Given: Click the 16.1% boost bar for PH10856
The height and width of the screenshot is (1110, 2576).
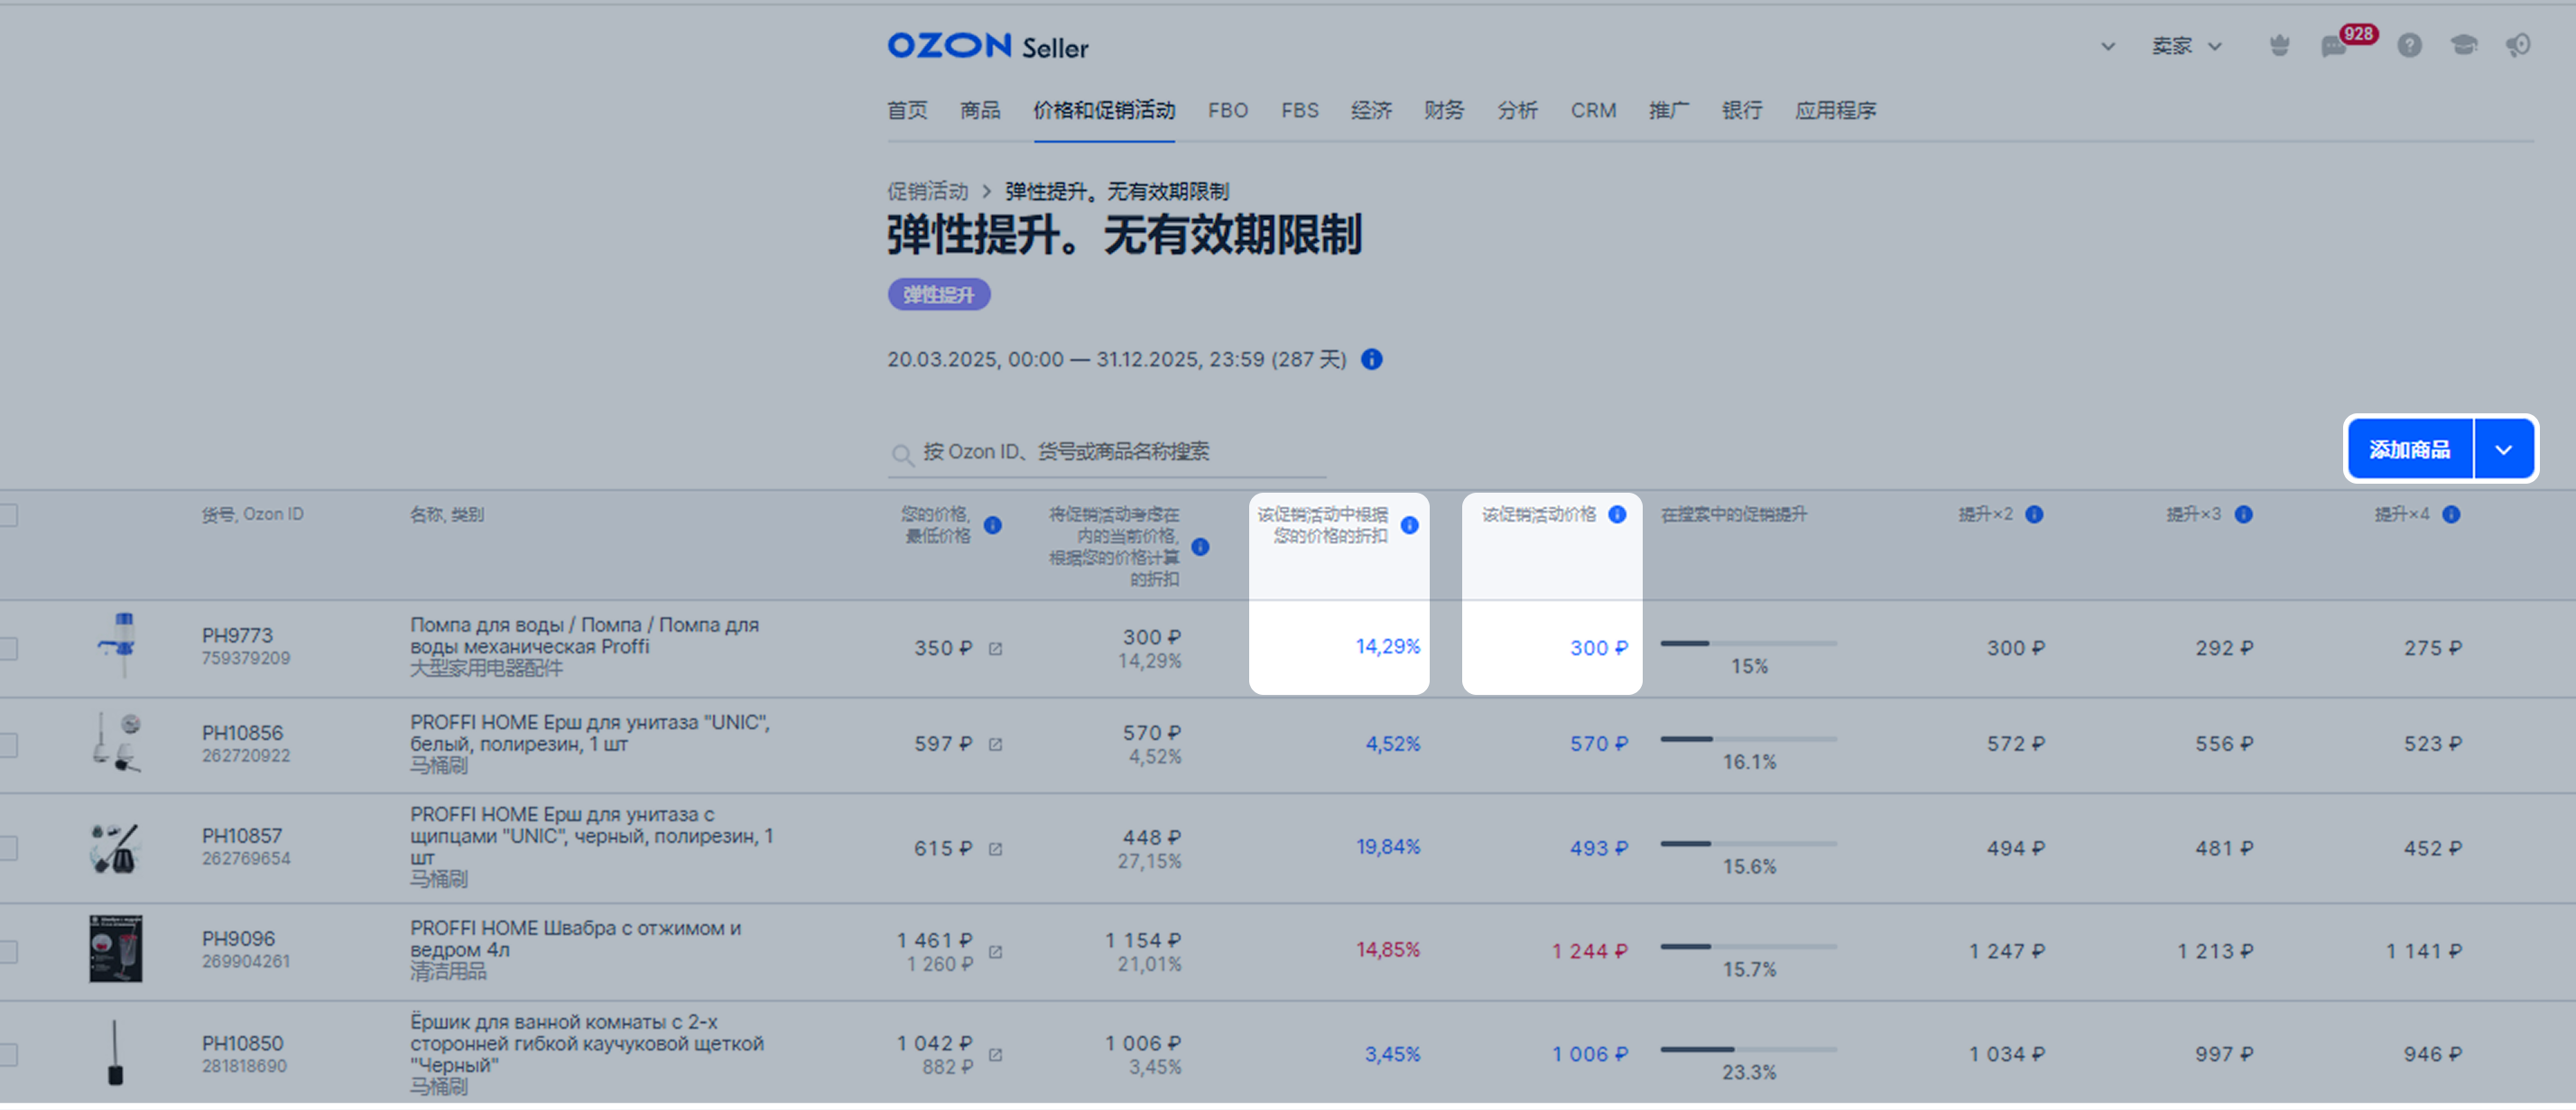Looking at the screenshot, I should [1748, 740].
